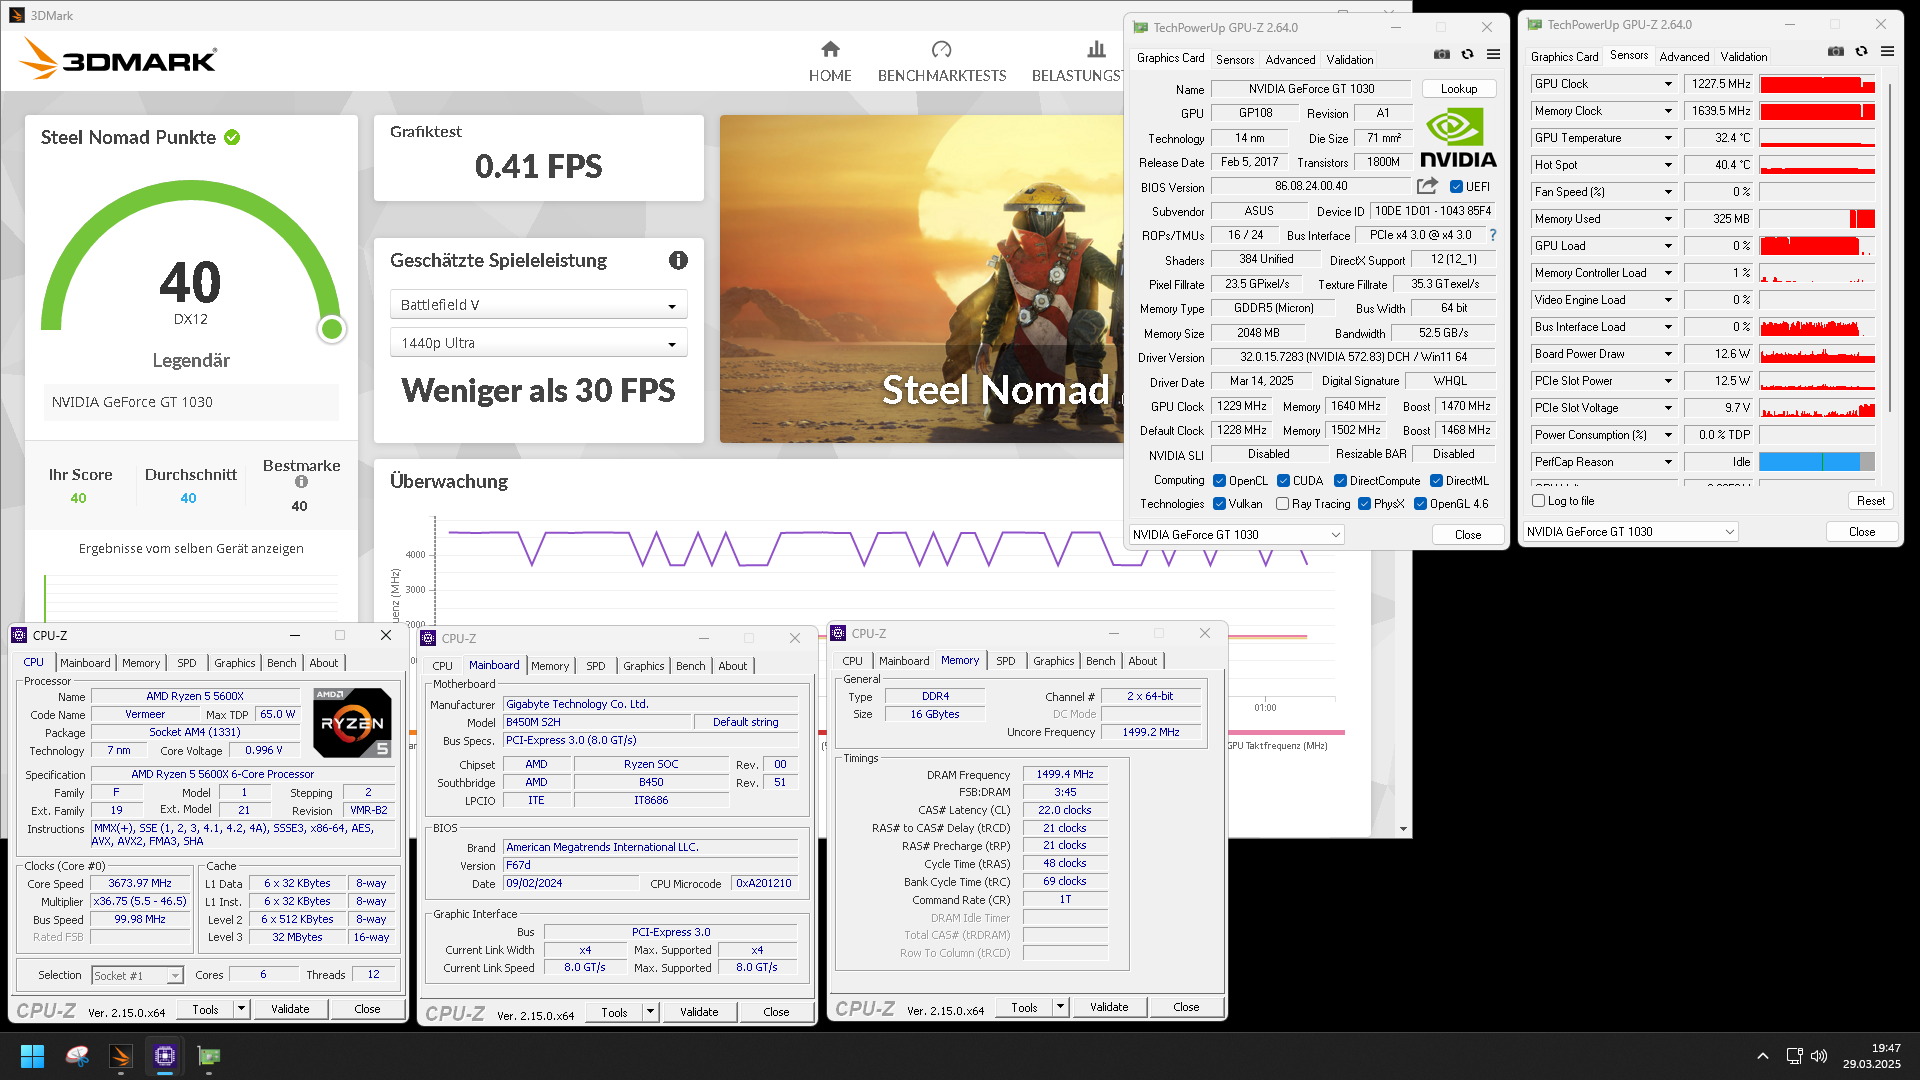Open 3DMark icon in taskbar
1920x1080 pixels.
click(x=121, y=1056)
